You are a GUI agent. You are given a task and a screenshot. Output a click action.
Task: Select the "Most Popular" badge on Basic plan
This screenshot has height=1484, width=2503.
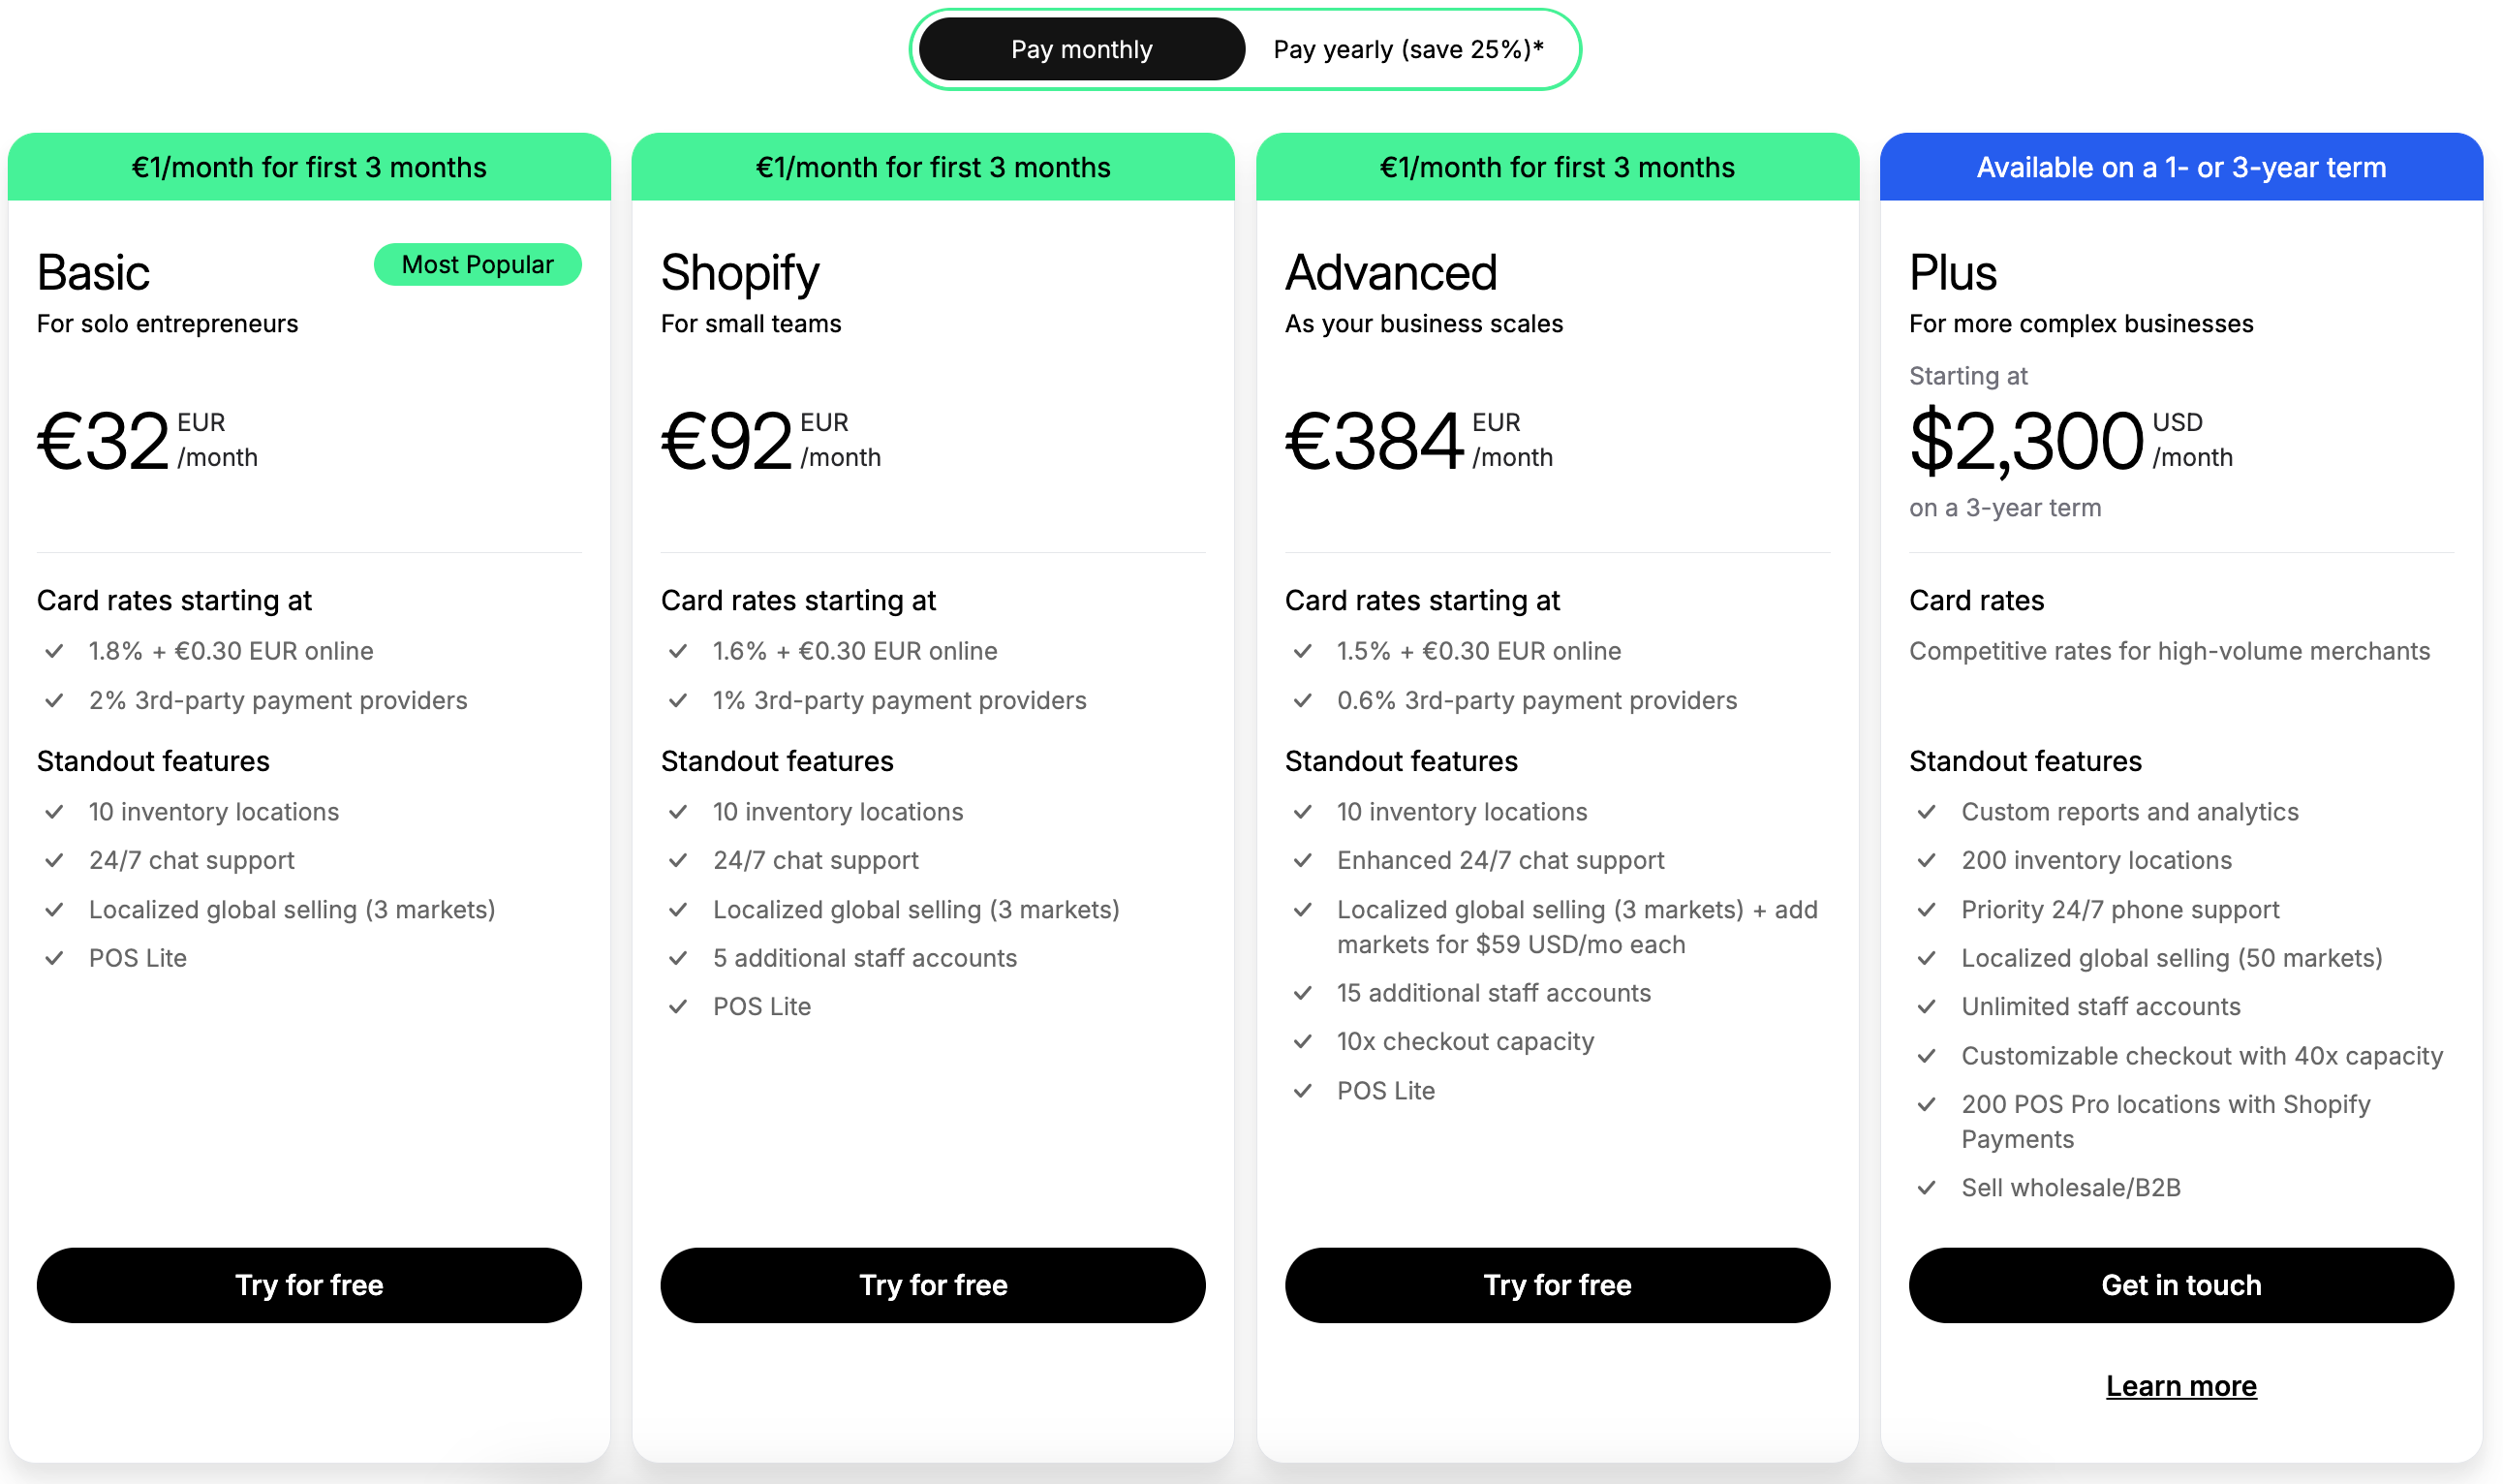[477, 264]
